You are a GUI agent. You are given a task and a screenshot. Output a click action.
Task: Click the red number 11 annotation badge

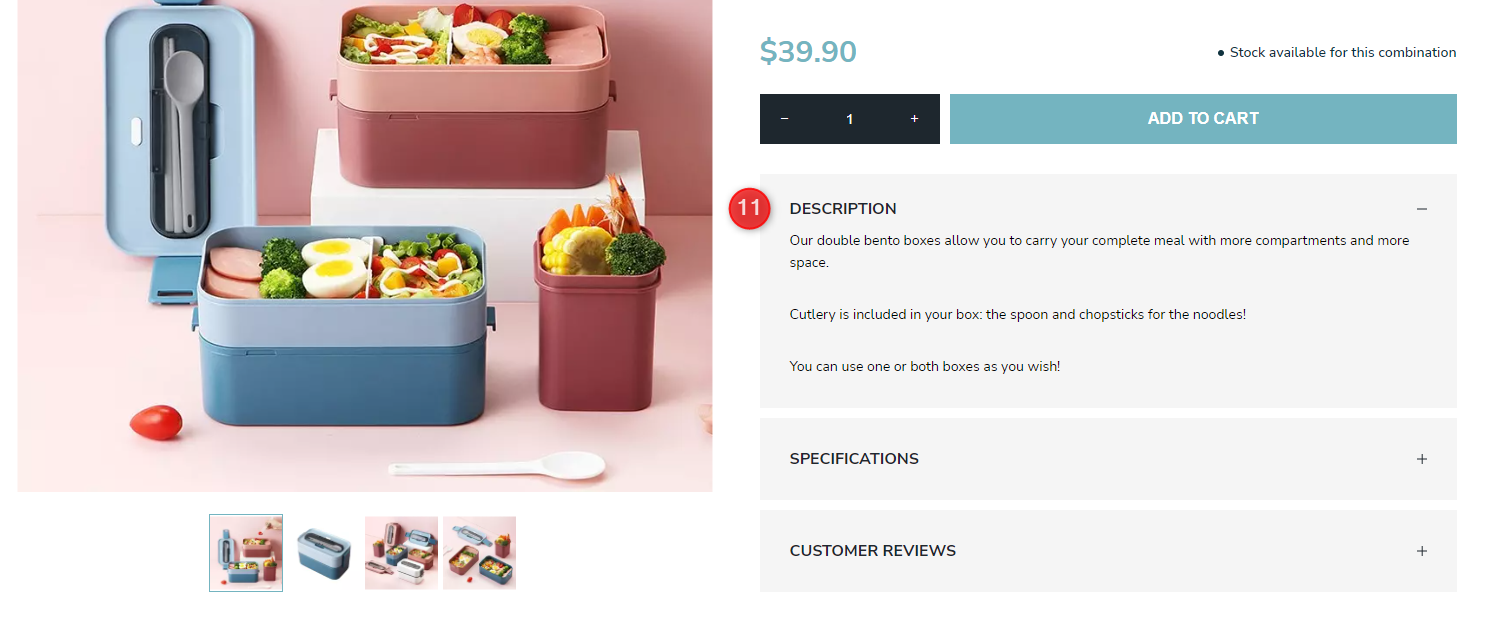tap(749, 208)
